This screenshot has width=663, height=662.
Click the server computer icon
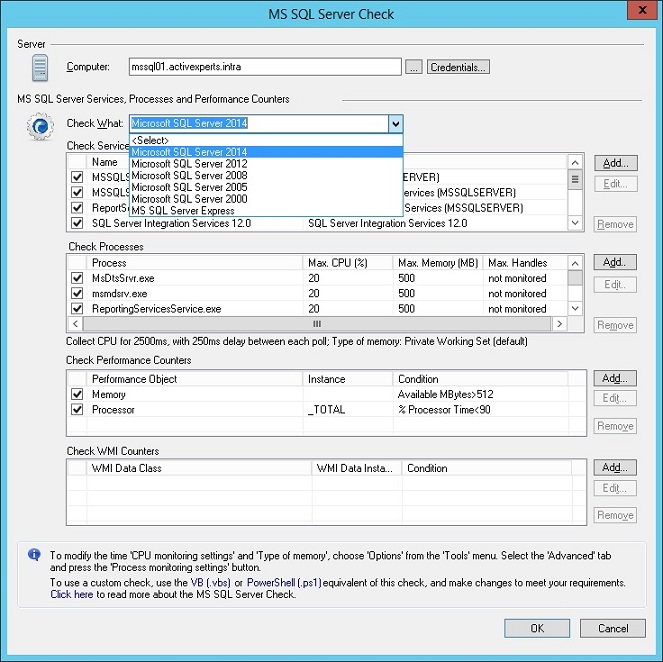(x=40, y=68)
